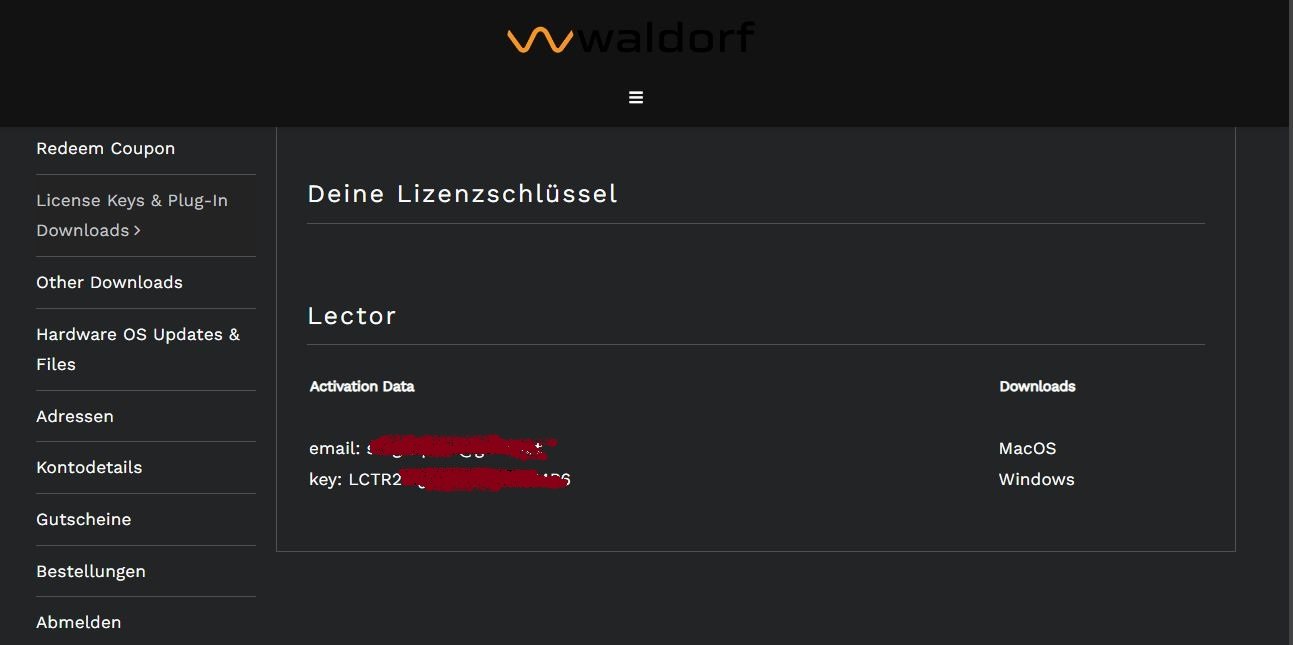Screen dimensions: 1293x645
Task: Download the Lector MacOS installer
Action: pos(1027,448)
